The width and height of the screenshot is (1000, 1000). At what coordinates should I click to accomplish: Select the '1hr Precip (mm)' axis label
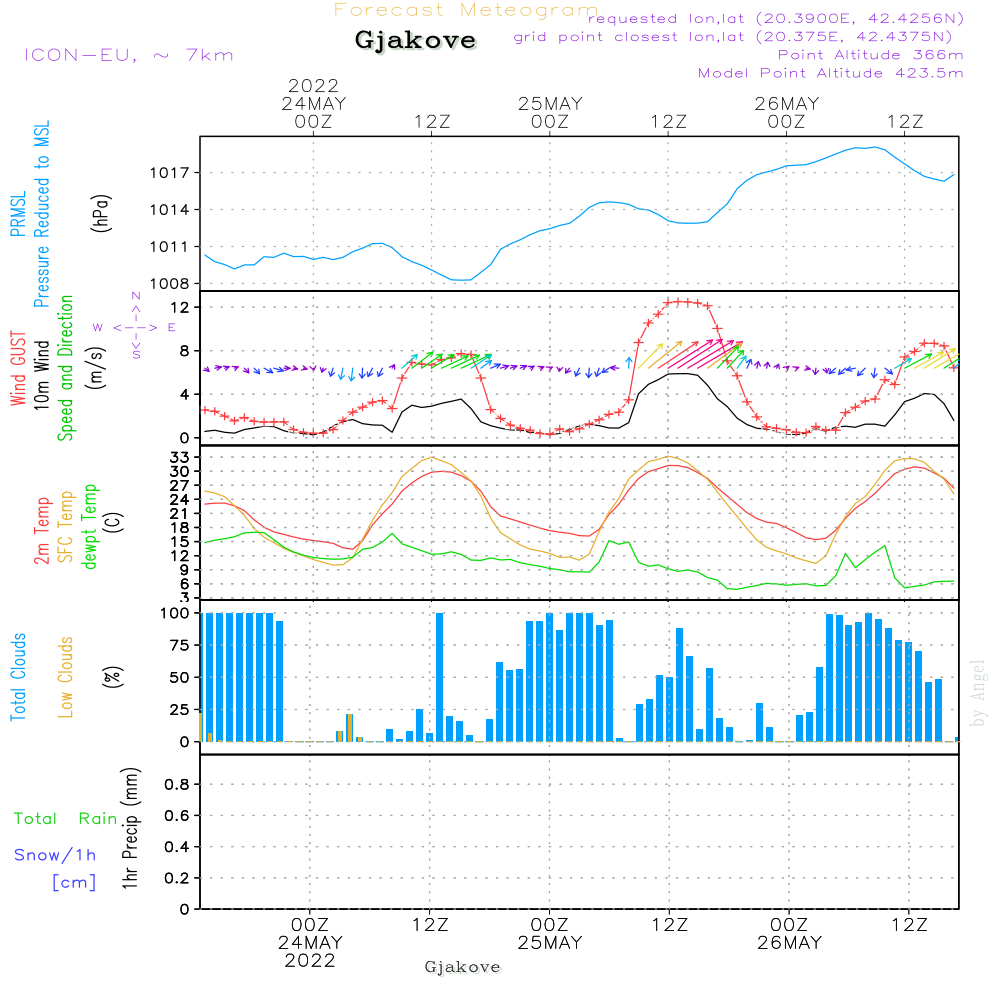(130, 828)
